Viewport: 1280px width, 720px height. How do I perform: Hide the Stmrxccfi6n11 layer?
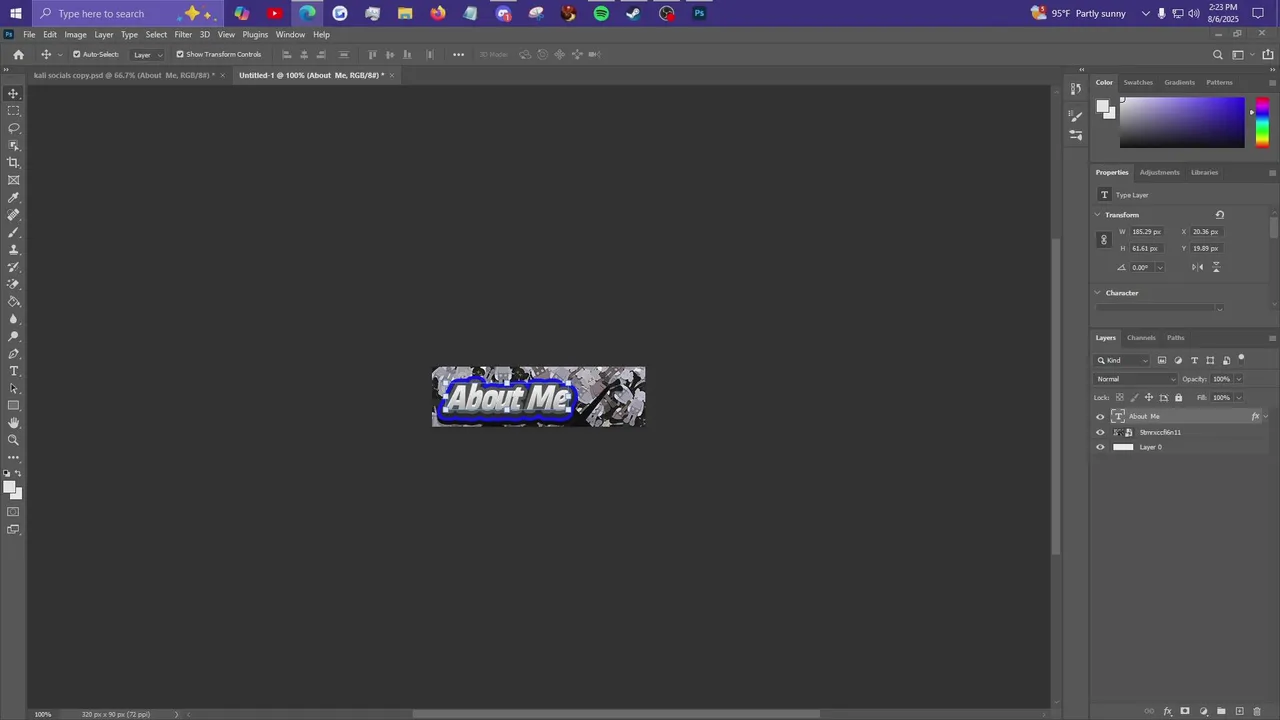[1100, 432]
